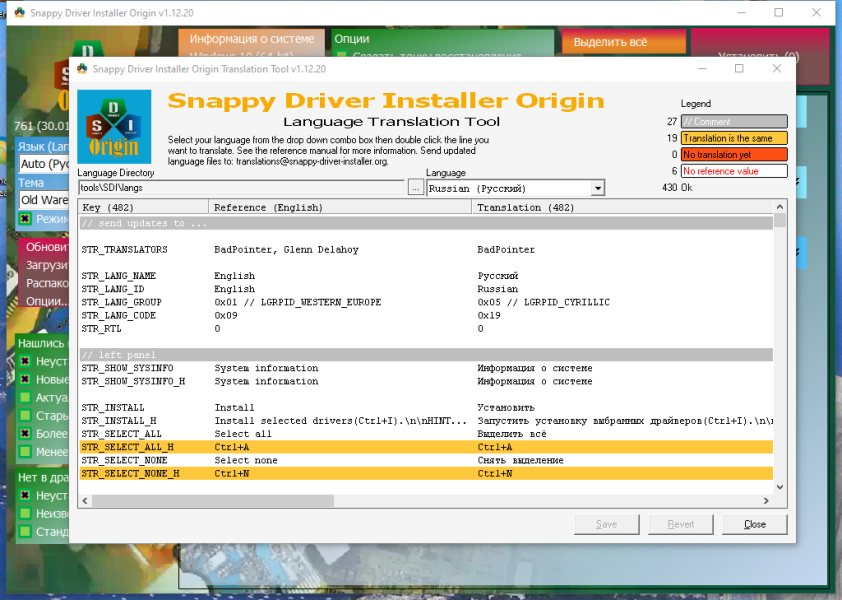Image resolution: width=842 pixels, height=600 pixels.
Task: Click the vertical scrollbar down arrow
Action: 780,487
